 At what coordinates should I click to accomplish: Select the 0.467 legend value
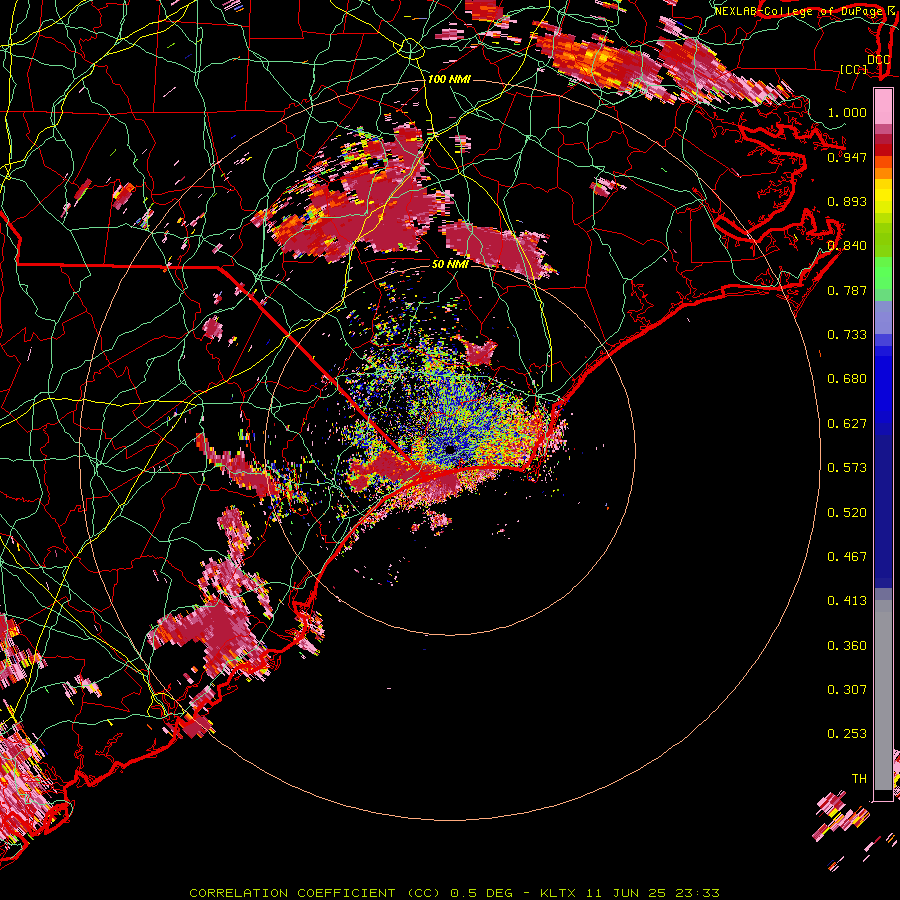(847, 556)
